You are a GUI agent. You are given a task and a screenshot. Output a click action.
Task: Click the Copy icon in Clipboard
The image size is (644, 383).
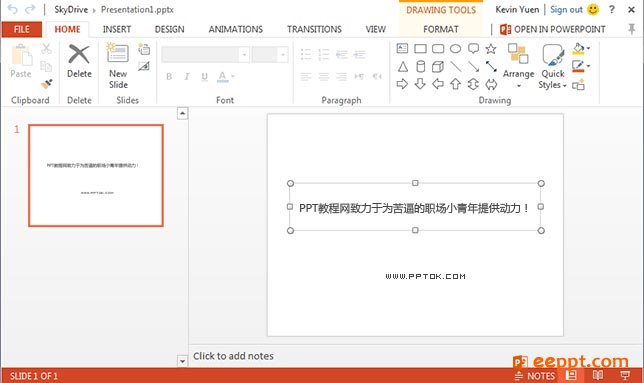pos(46,66)
